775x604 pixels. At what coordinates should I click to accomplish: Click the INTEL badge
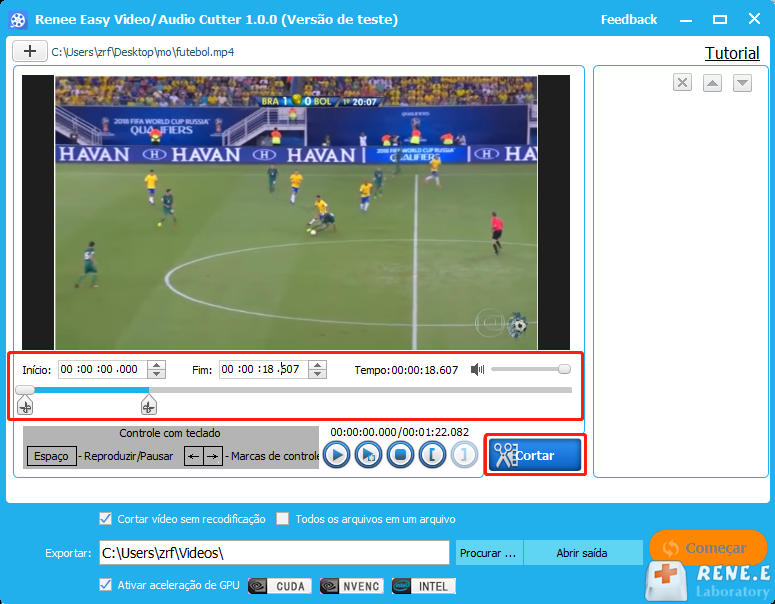(424, 586)
